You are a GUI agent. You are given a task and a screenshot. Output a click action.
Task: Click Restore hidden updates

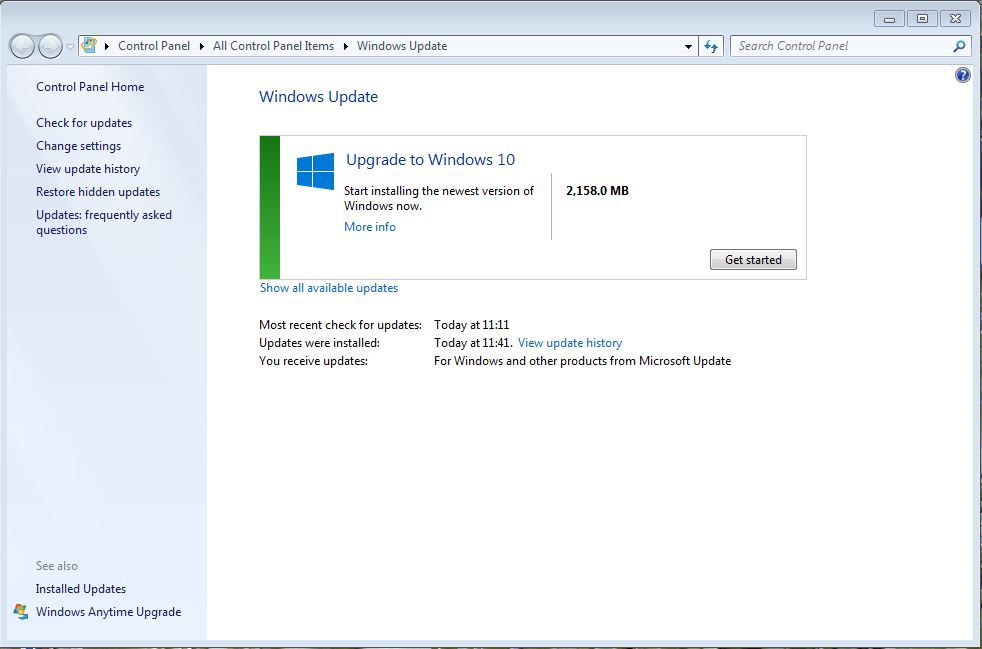click(98, 192)
